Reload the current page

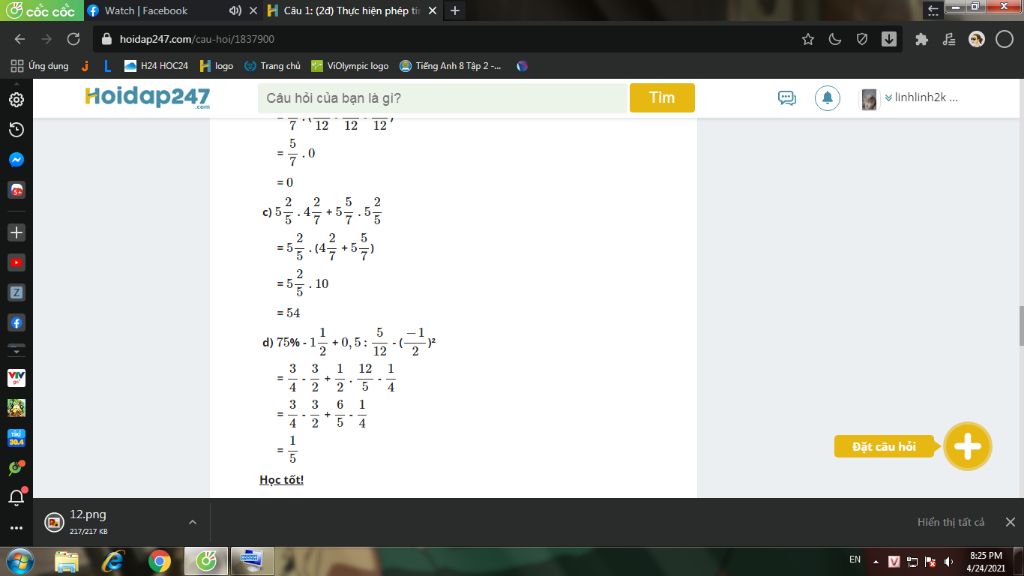(73, 39)
